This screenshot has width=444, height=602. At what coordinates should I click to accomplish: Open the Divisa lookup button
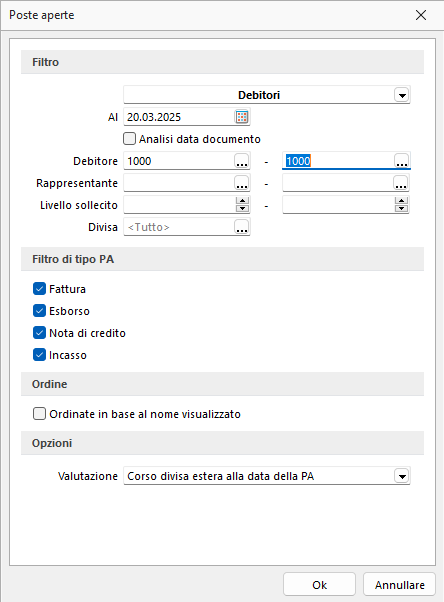pyautogui.click(x=242, y=227)
